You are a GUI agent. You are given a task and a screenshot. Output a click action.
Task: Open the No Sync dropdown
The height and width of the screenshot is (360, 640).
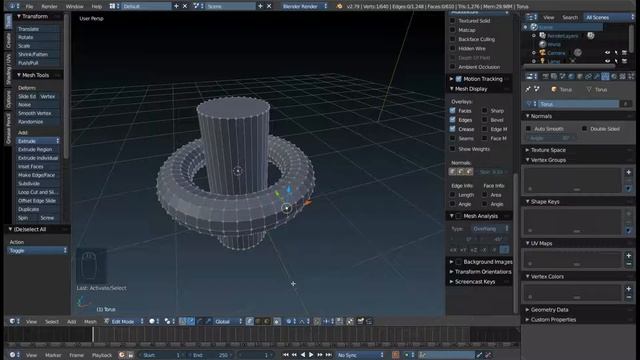(x=360, y=355)
